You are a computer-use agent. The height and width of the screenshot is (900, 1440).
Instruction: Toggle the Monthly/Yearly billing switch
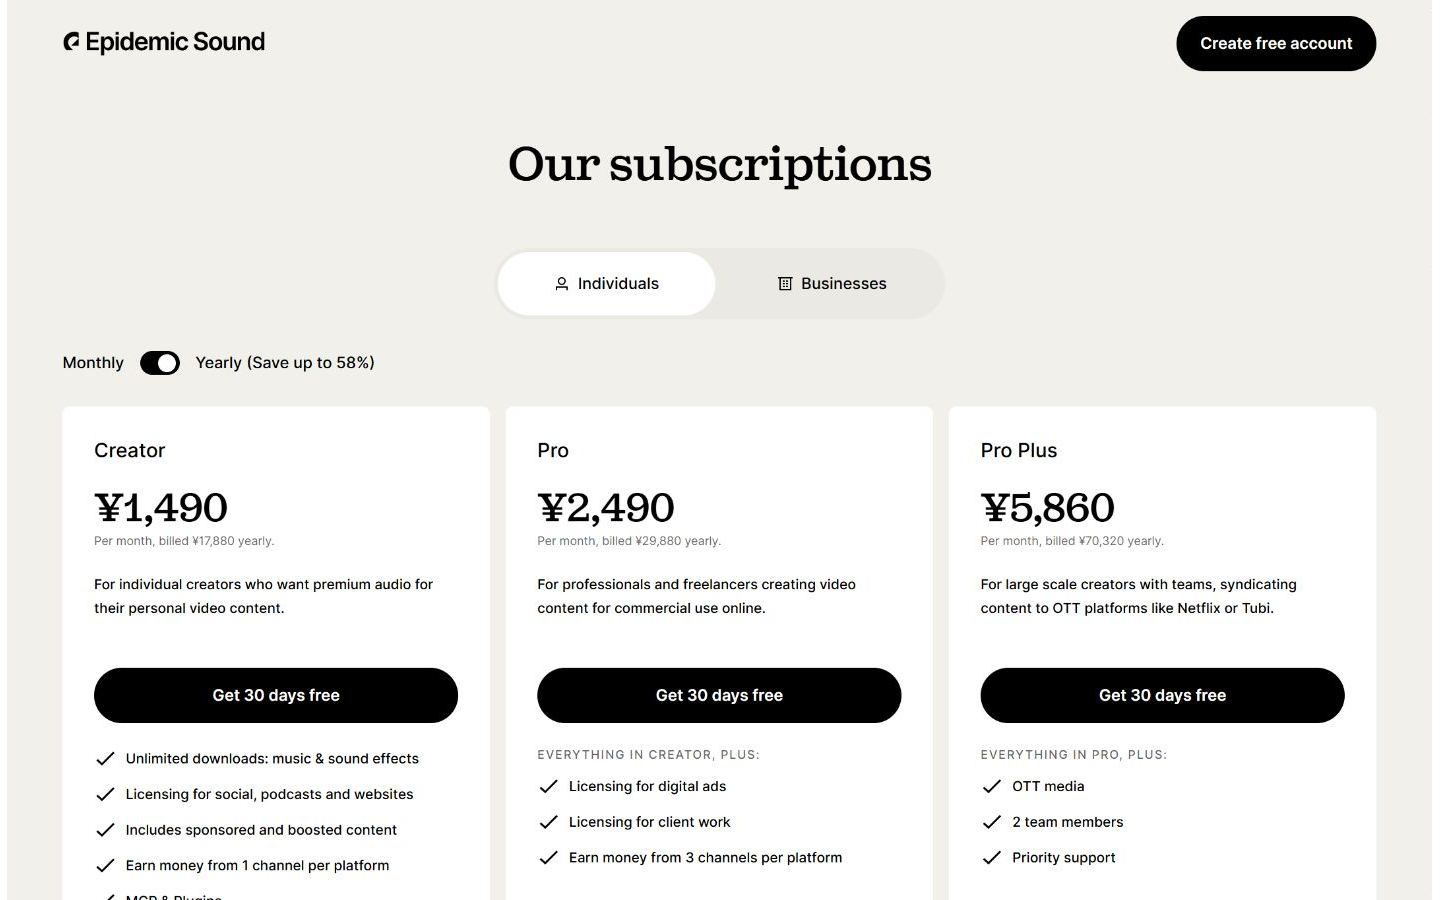coord(160,363)
